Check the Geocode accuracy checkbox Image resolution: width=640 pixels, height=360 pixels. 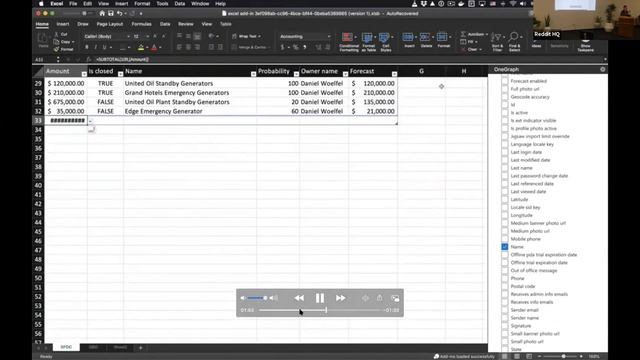505,97
